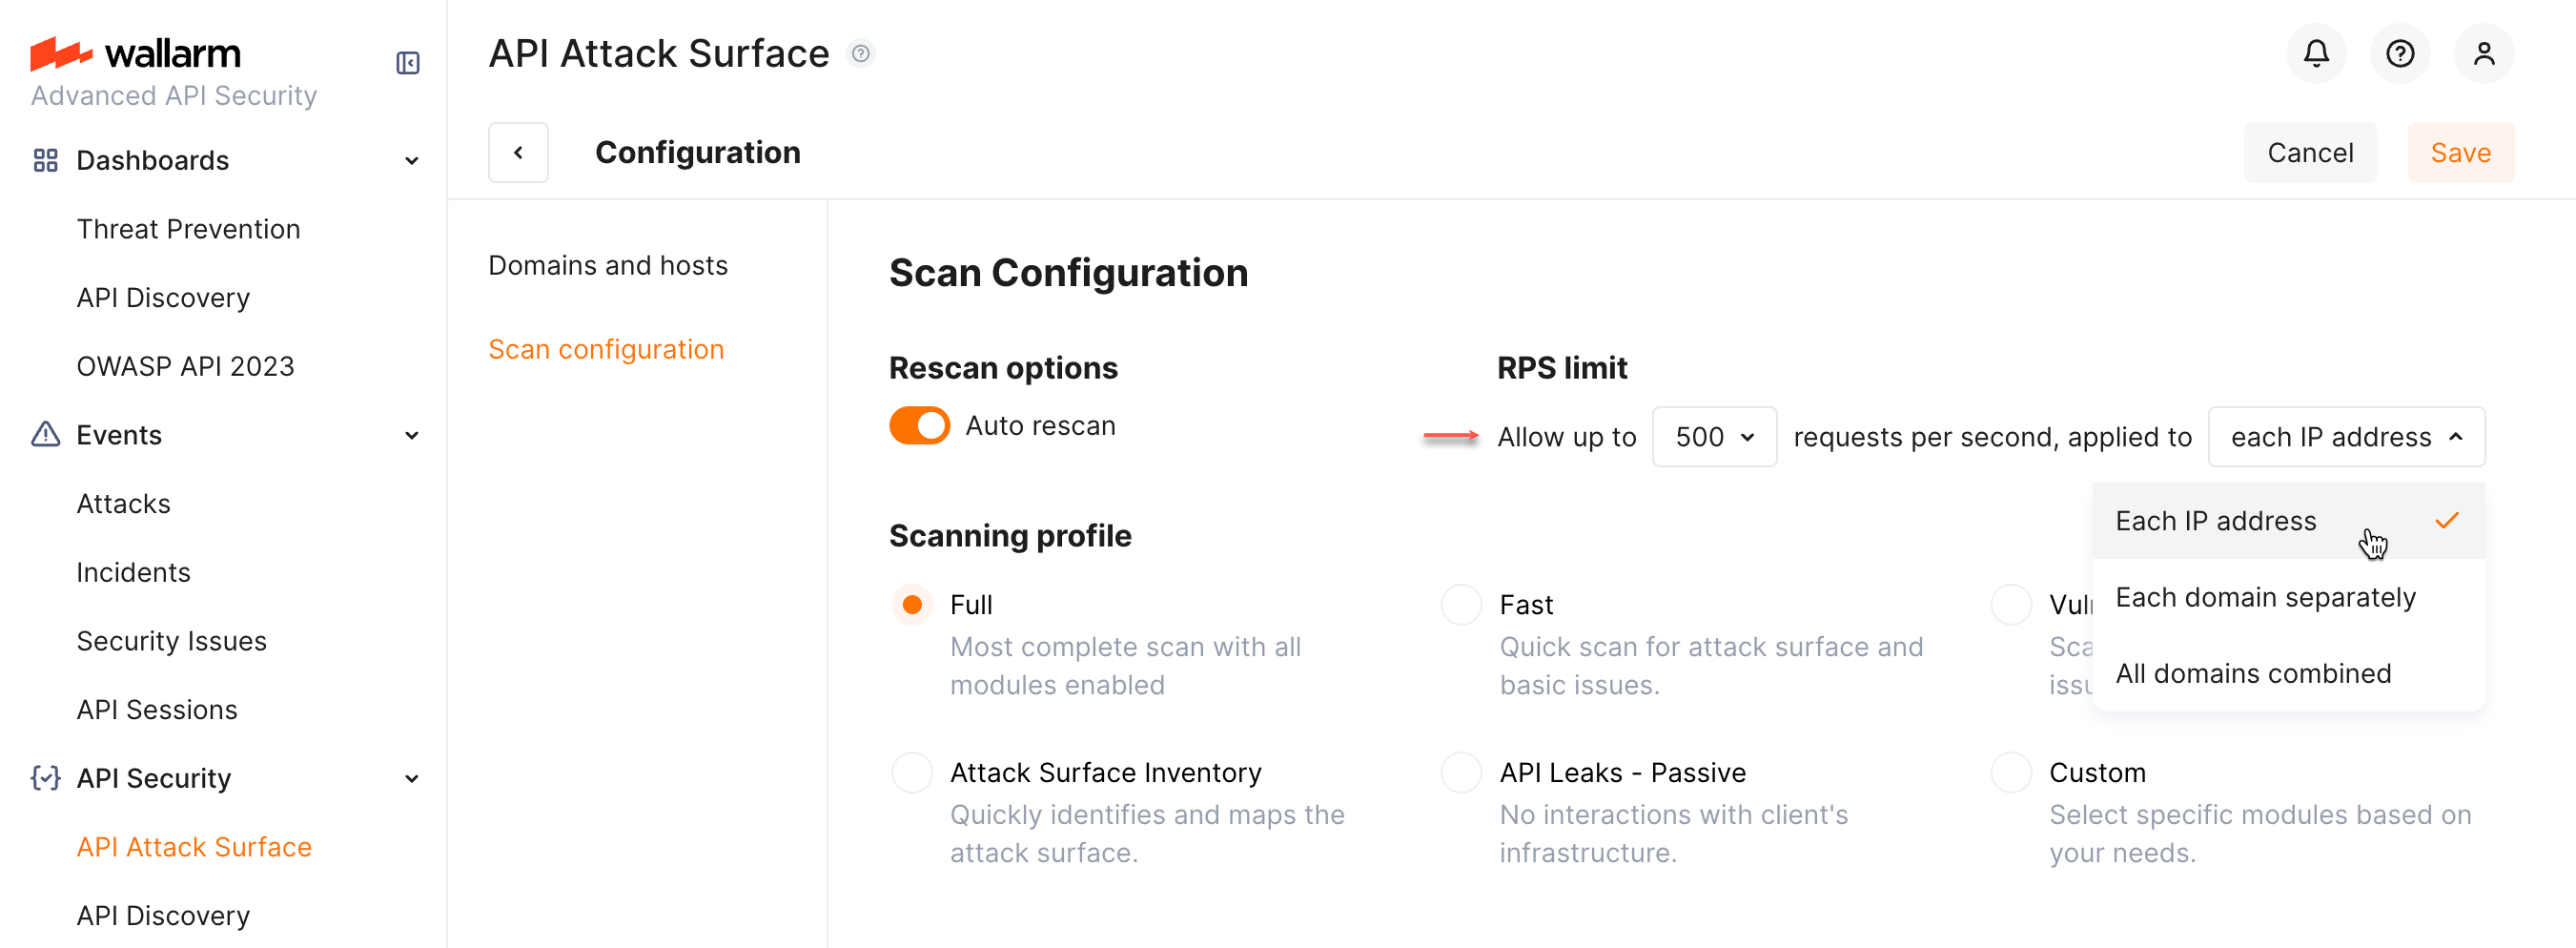
Task: Enable Auto rescan toggle
Action: [x=918, y=425]
